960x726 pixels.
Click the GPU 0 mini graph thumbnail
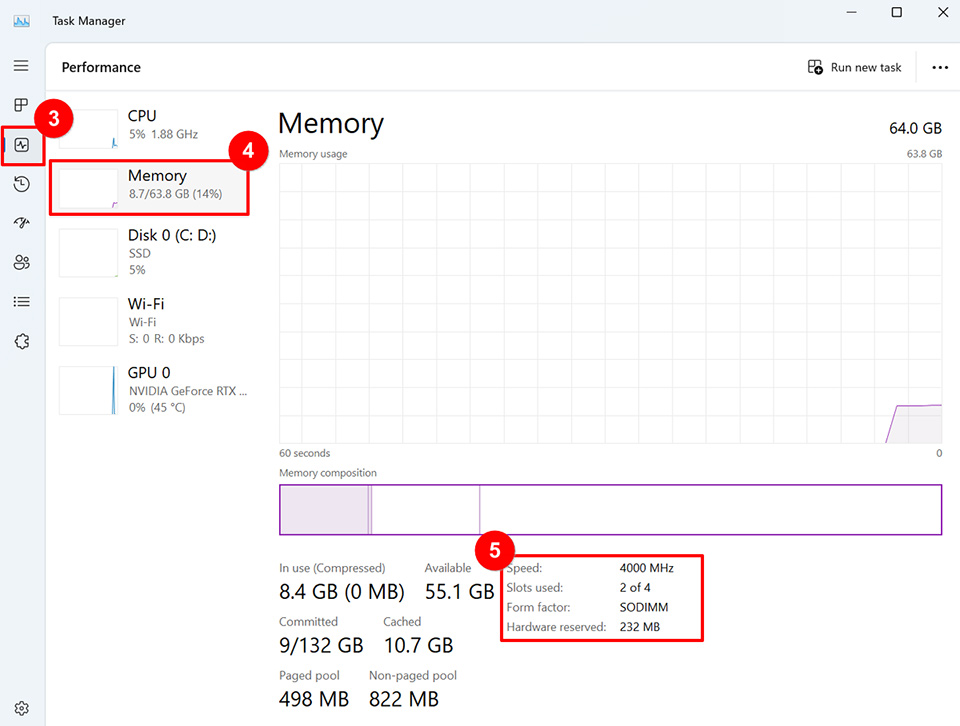pyautogui.click(x=88, y=390)
